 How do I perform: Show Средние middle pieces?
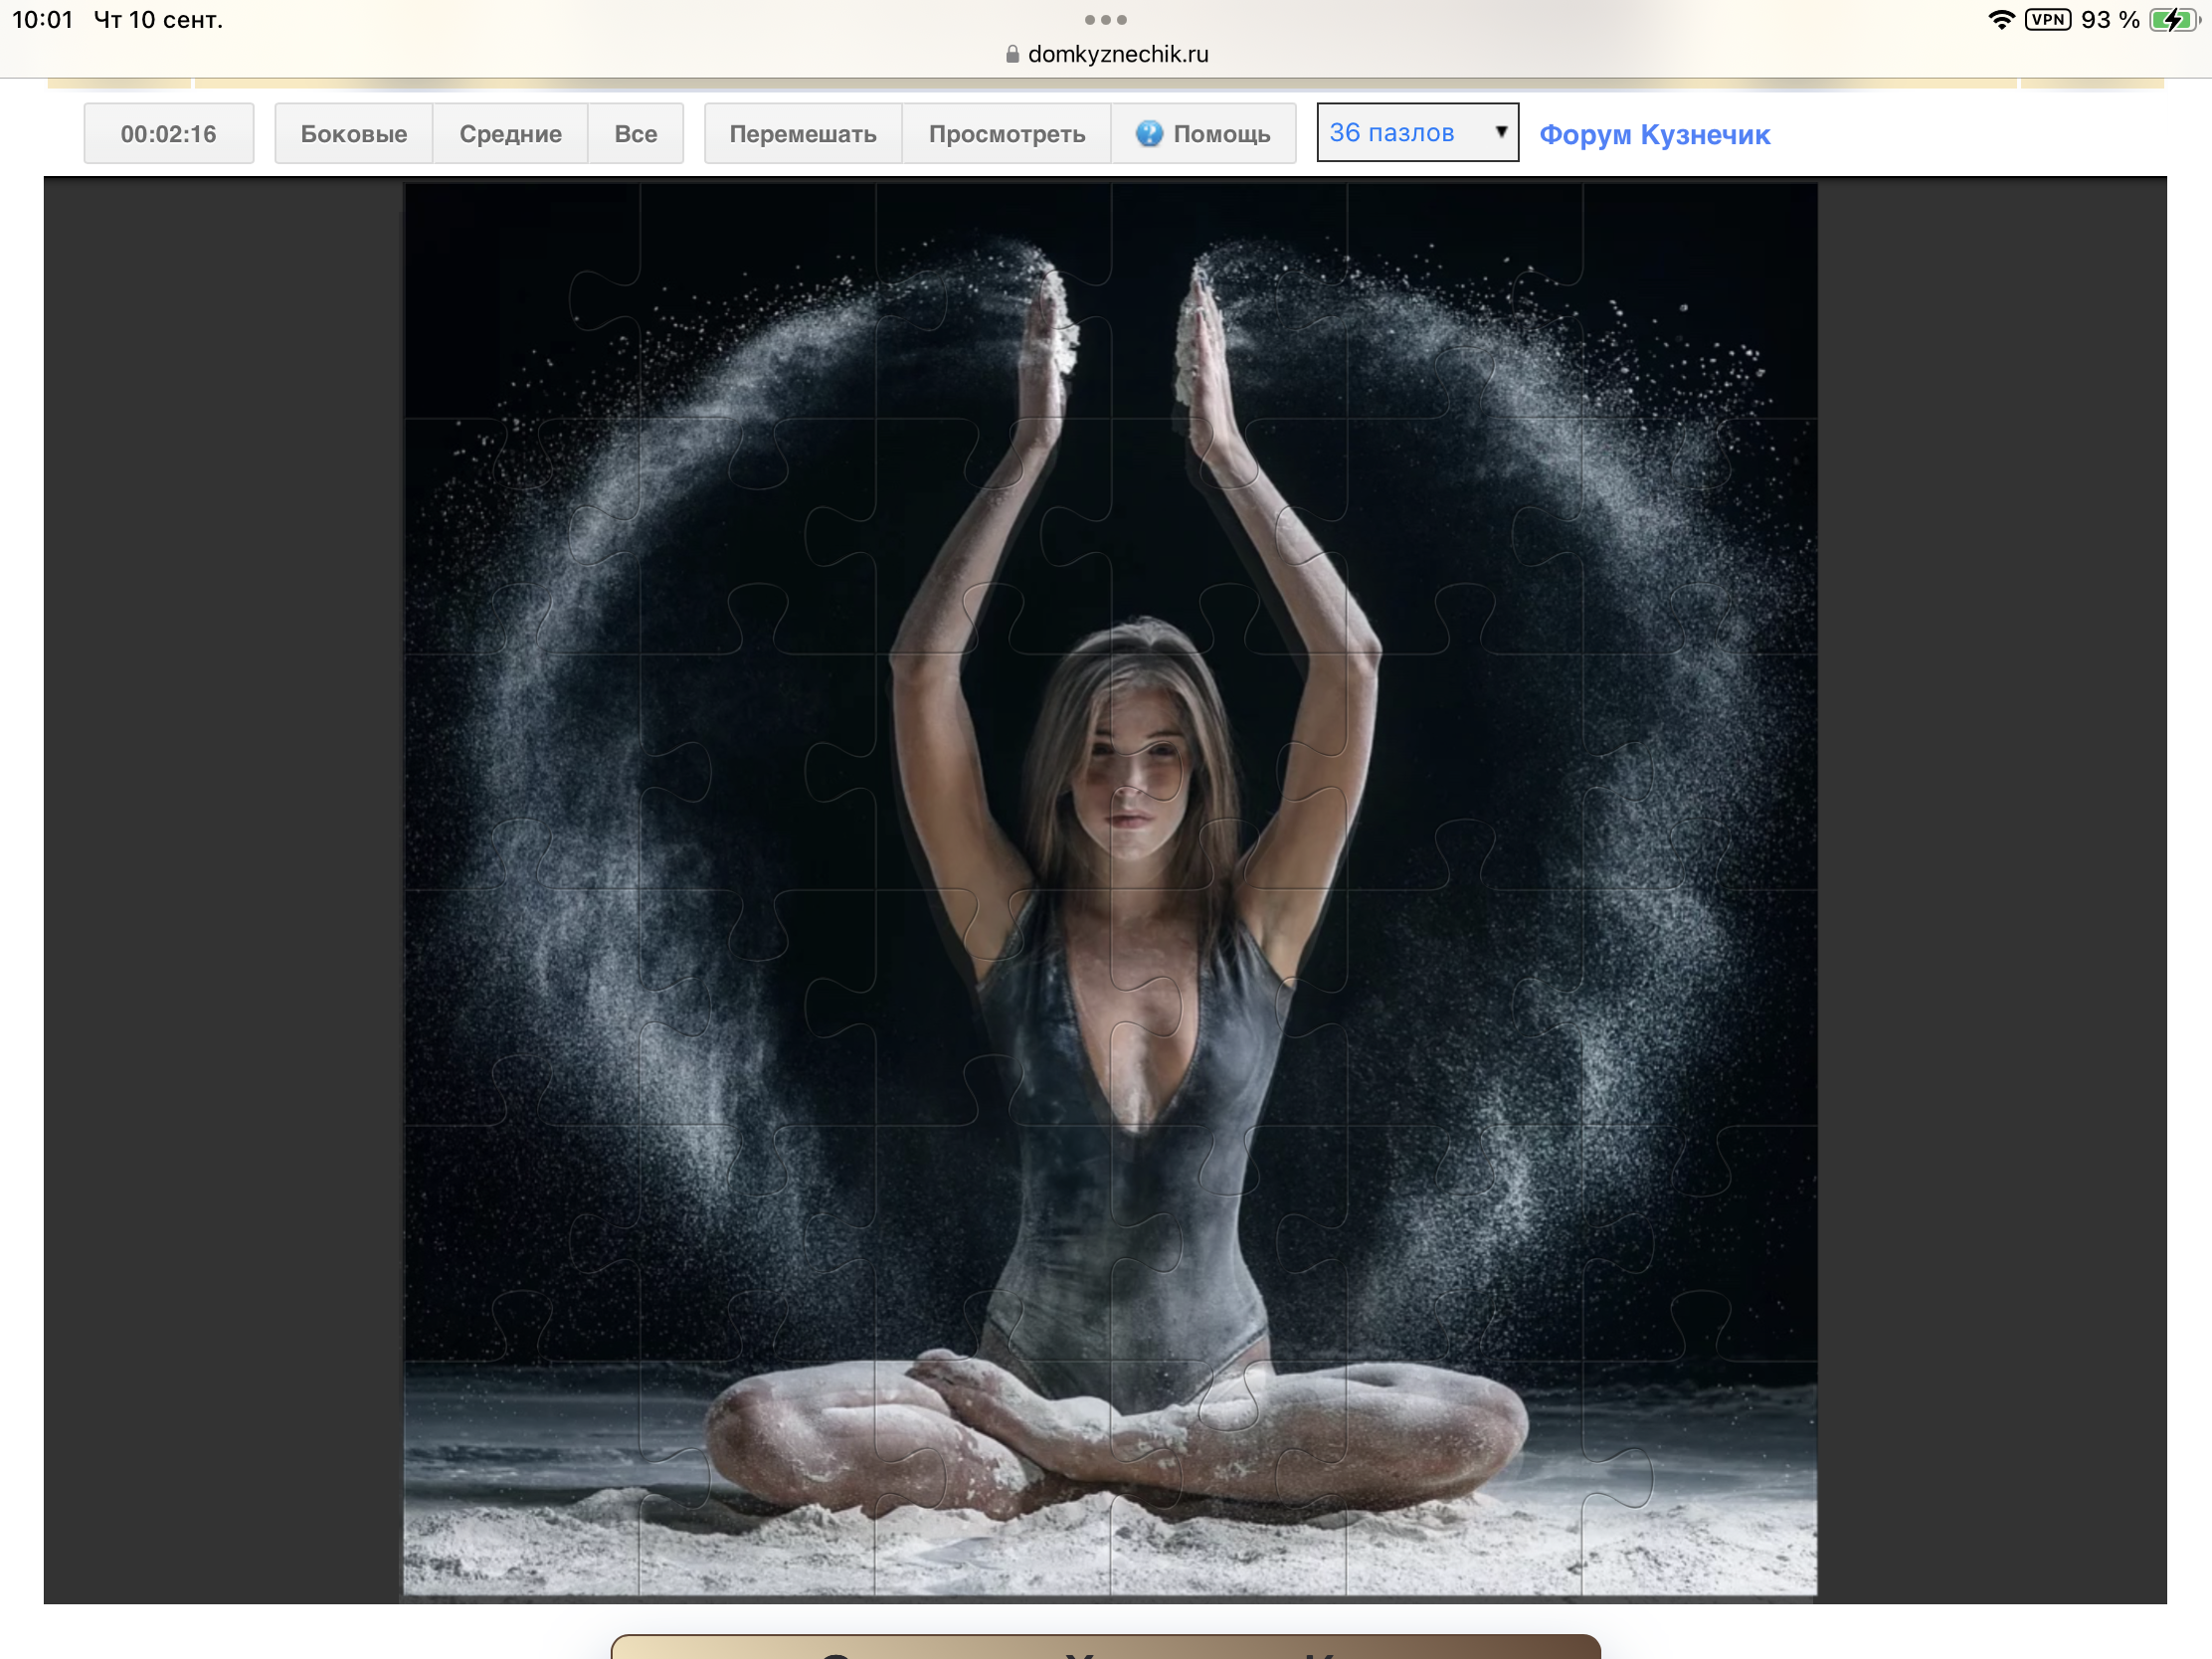(510, 133)
